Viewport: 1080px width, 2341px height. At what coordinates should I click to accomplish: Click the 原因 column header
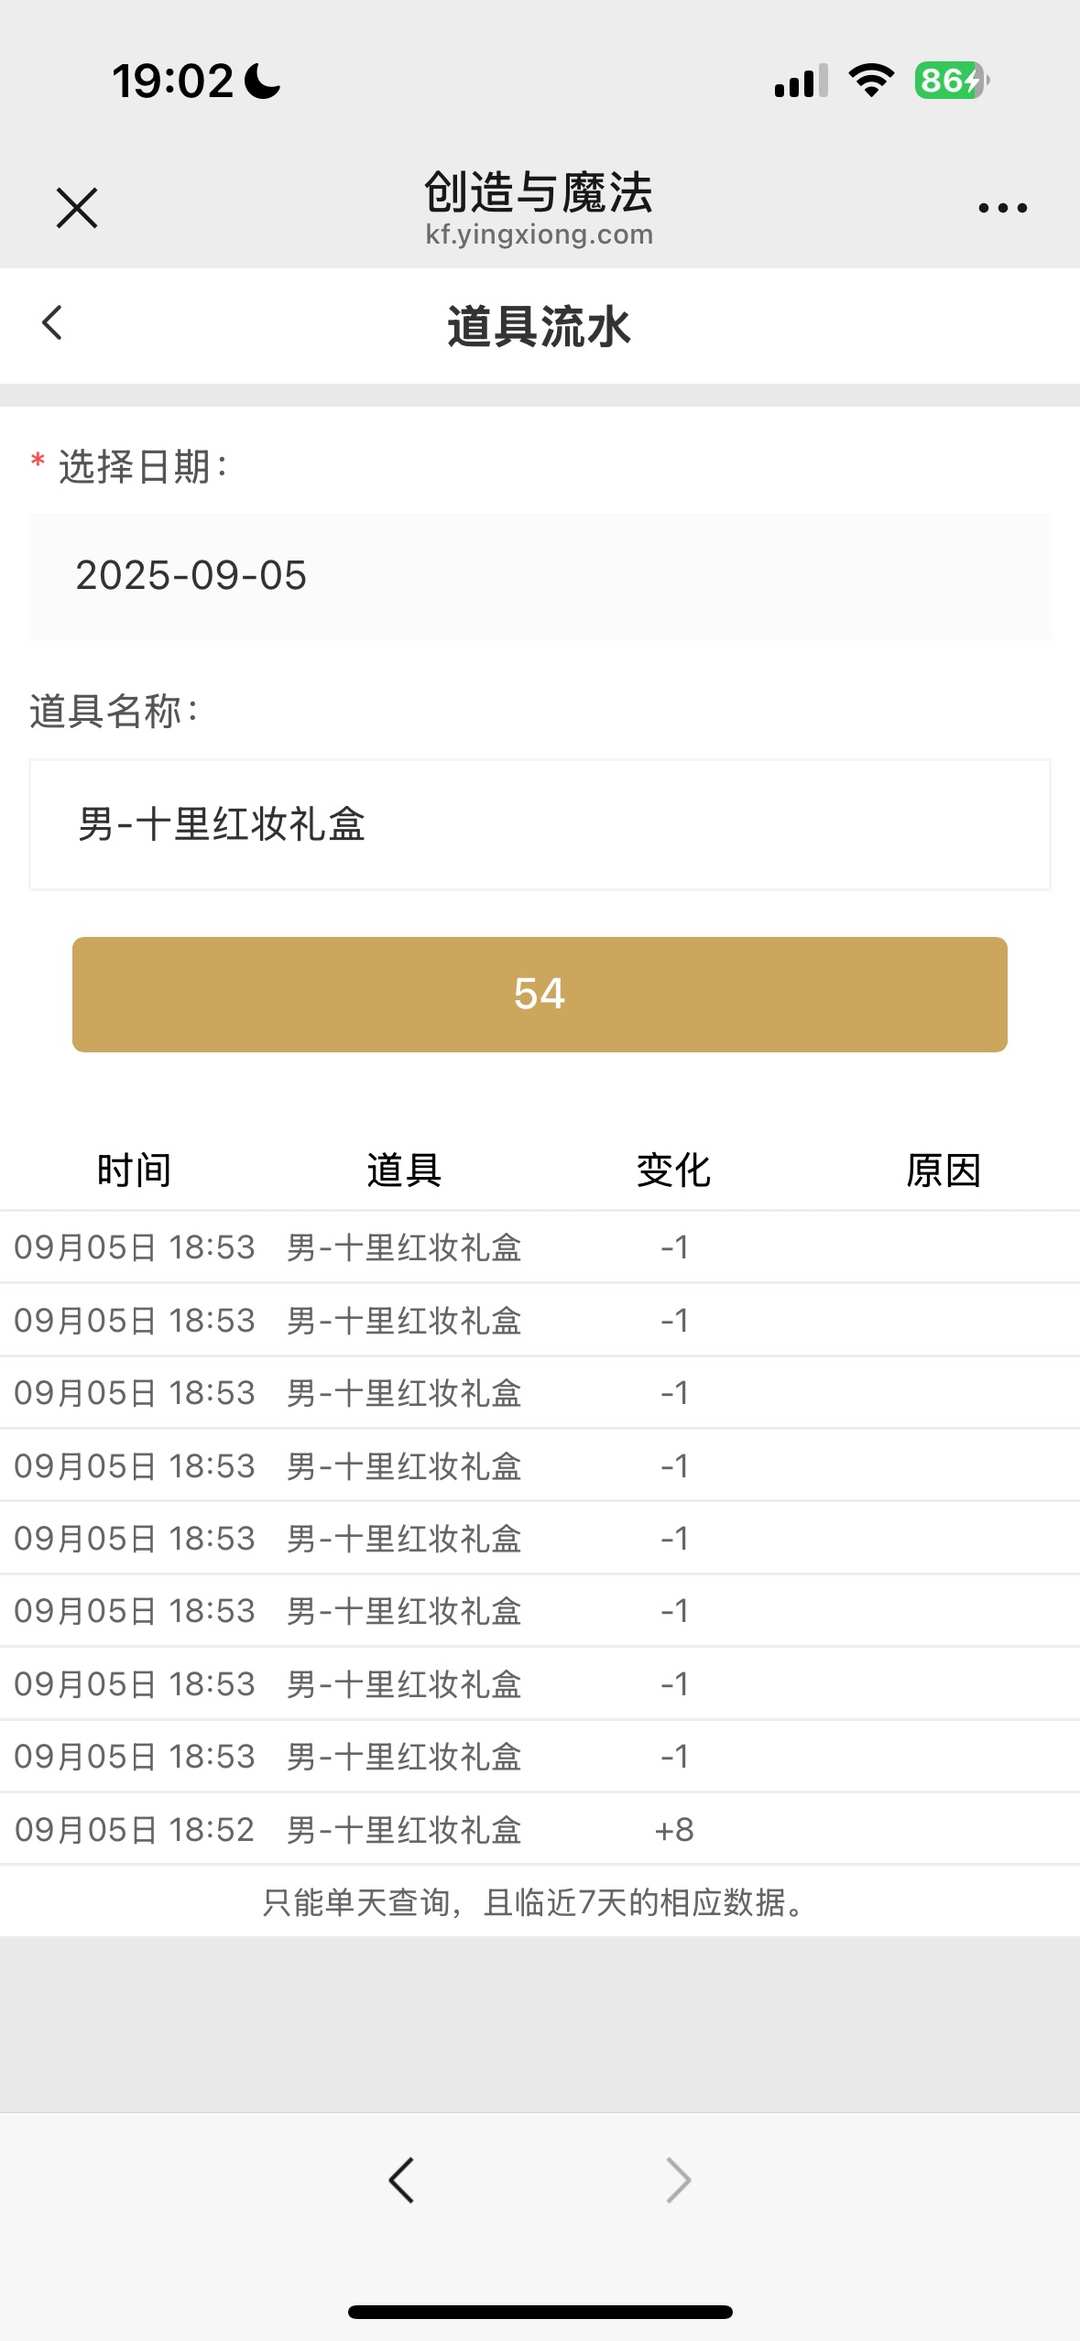(x=943, y=1170)
